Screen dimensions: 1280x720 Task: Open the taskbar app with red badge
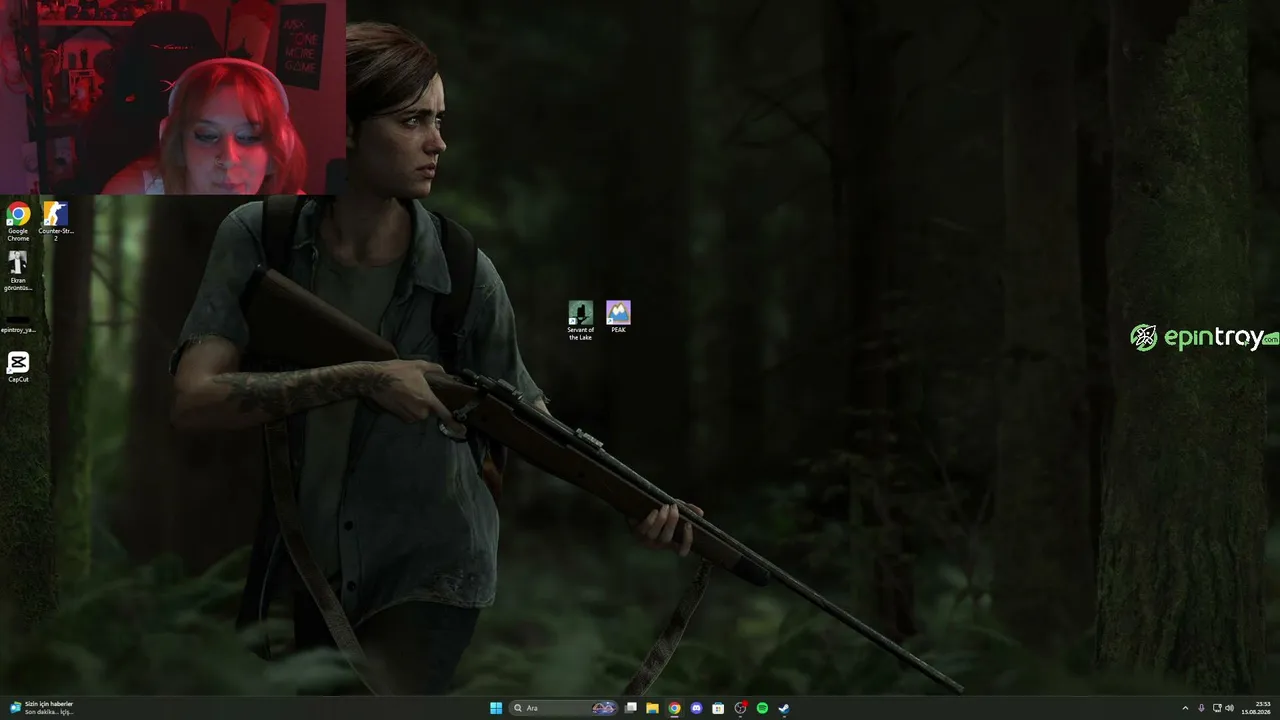pos(741,708)
